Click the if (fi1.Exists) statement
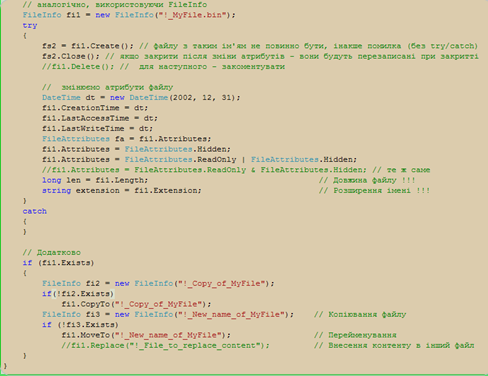Image resolution: width=488 pixels, height=376 pixels. 58,263
